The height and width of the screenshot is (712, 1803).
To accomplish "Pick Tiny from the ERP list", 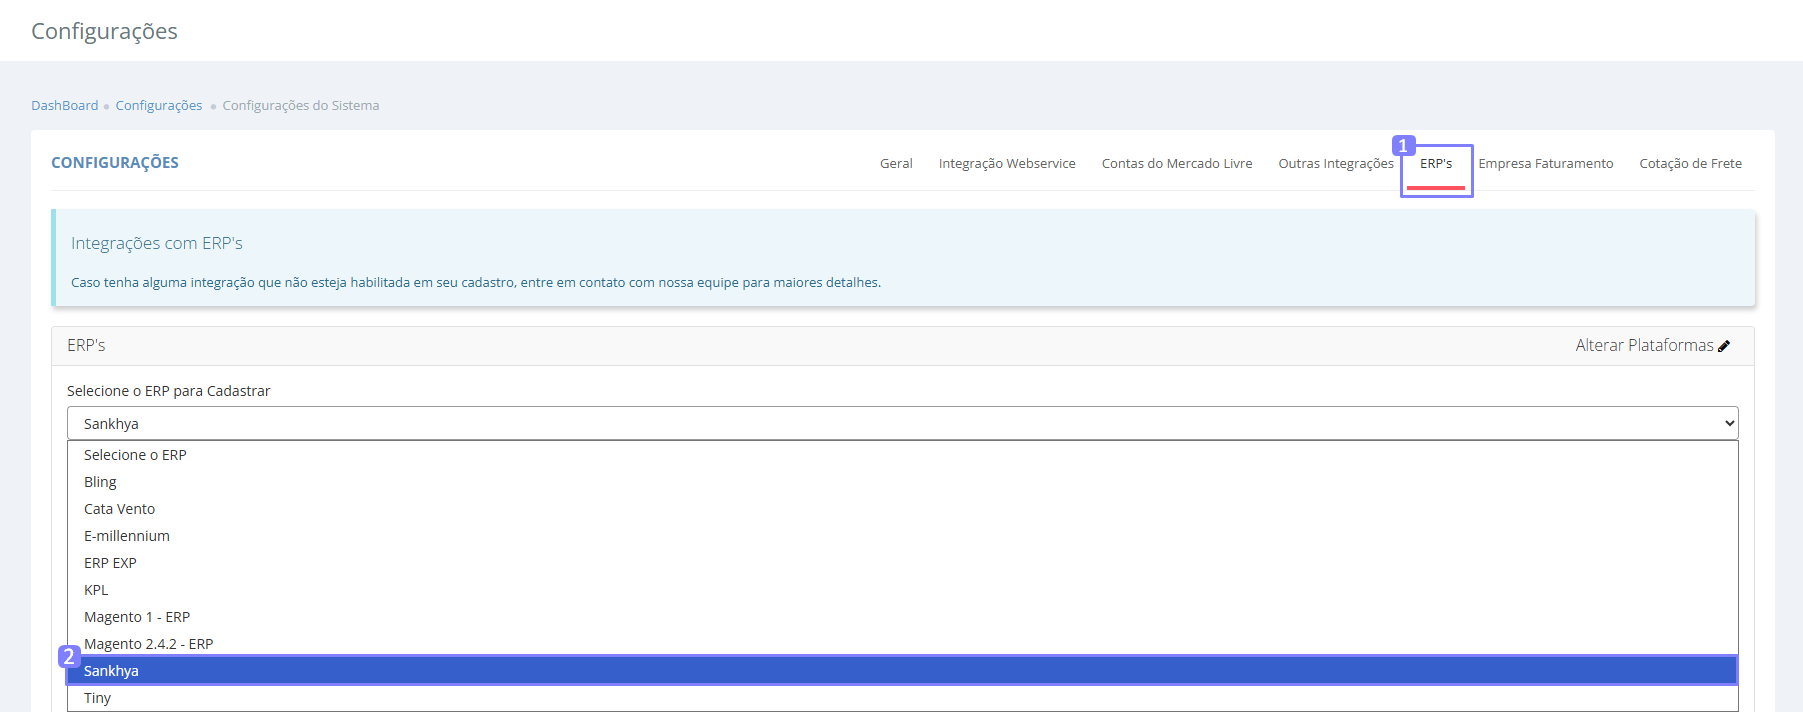I will point(903,698).
